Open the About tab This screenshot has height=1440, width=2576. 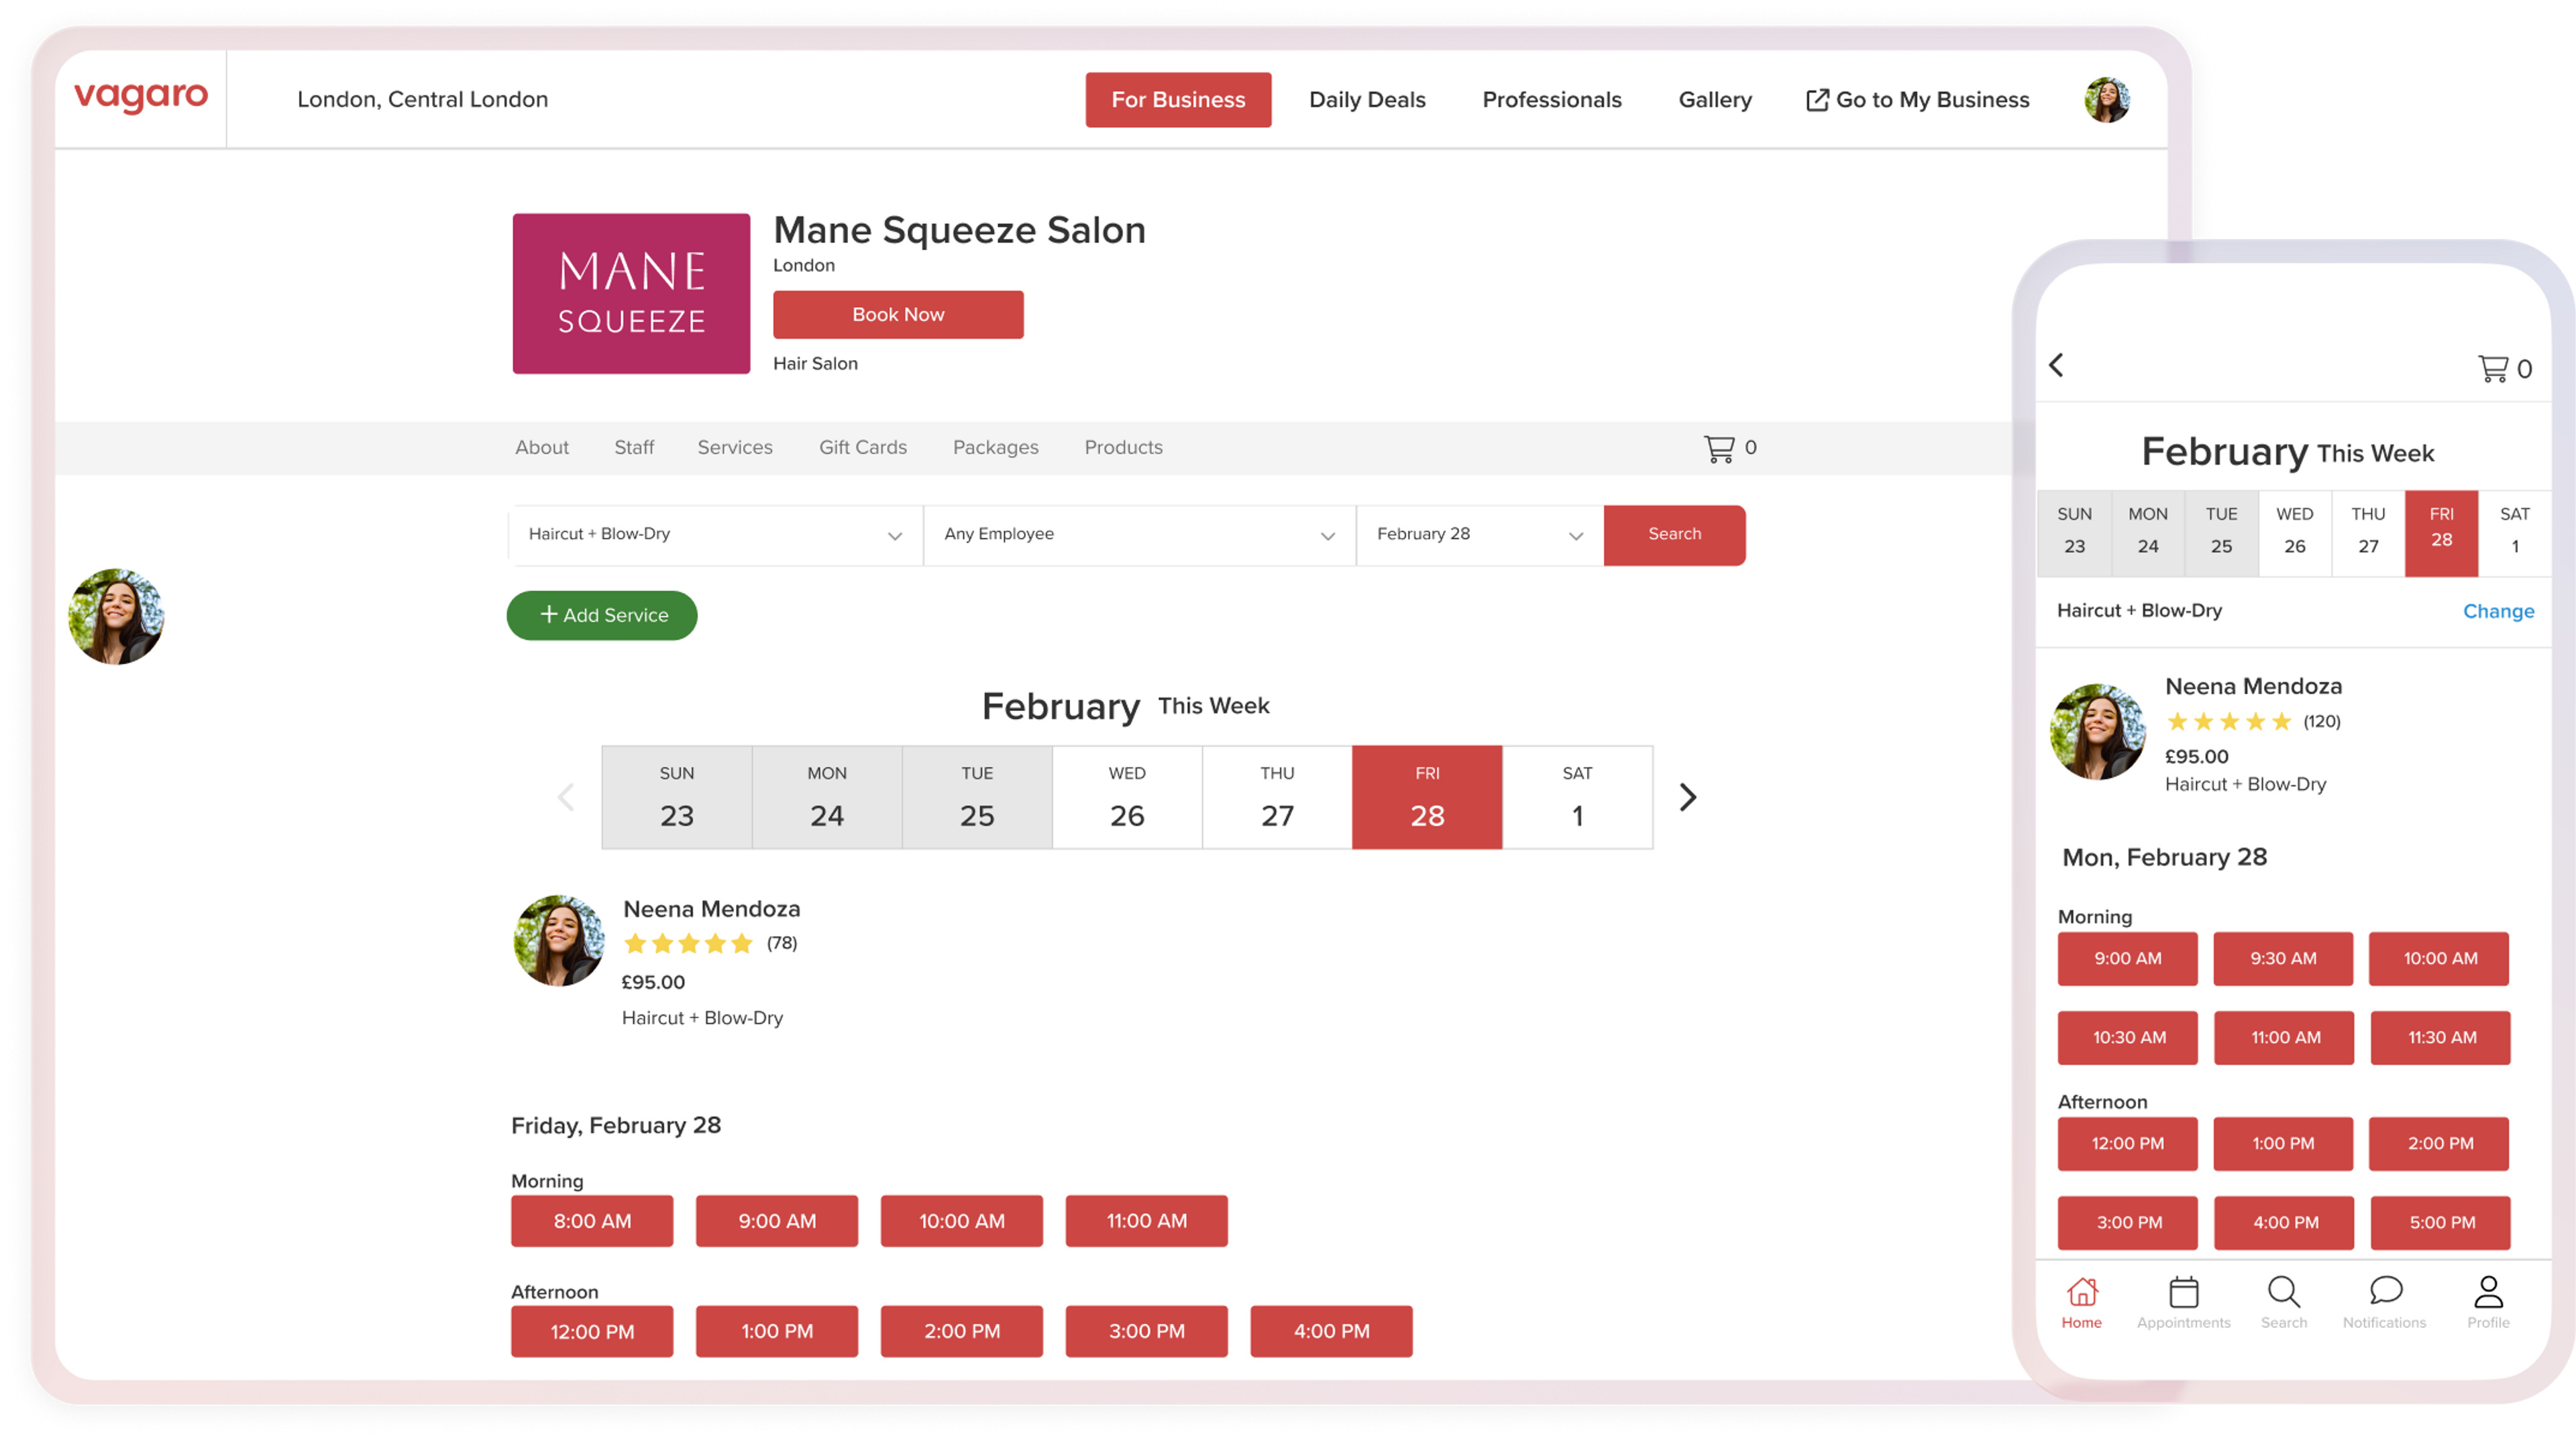coord(542,448)
